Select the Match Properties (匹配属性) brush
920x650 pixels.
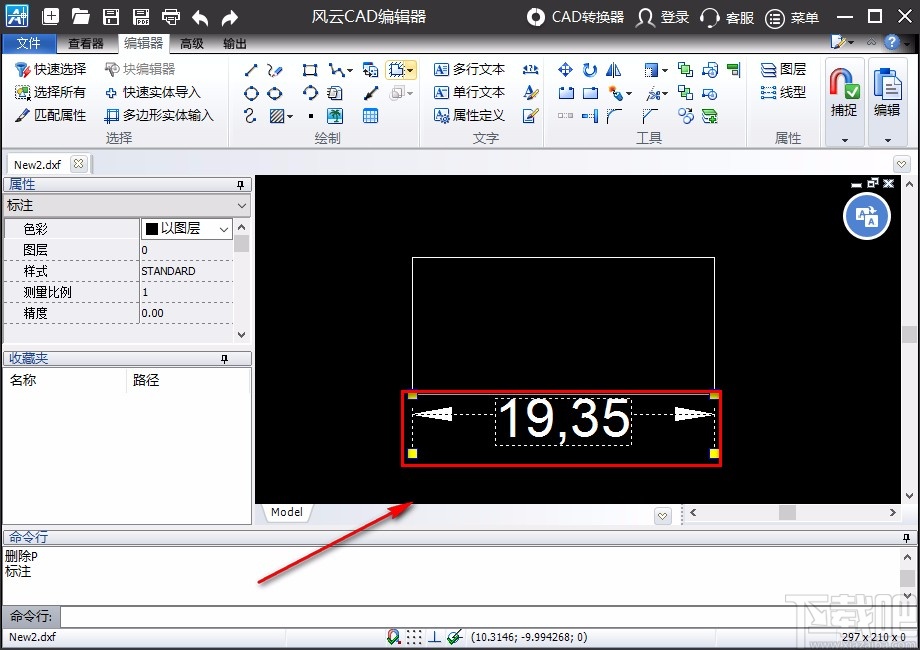pos(50,115)
